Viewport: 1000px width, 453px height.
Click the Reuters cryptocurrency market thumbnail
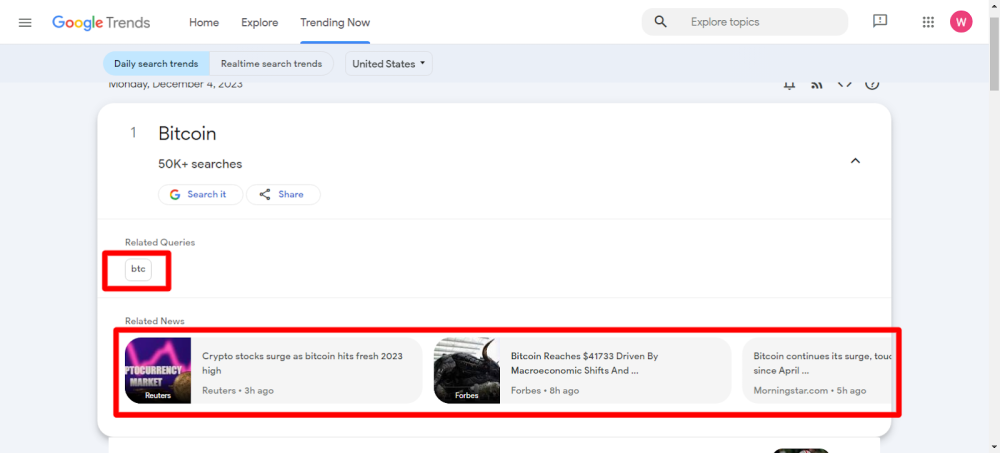[158, 371]
